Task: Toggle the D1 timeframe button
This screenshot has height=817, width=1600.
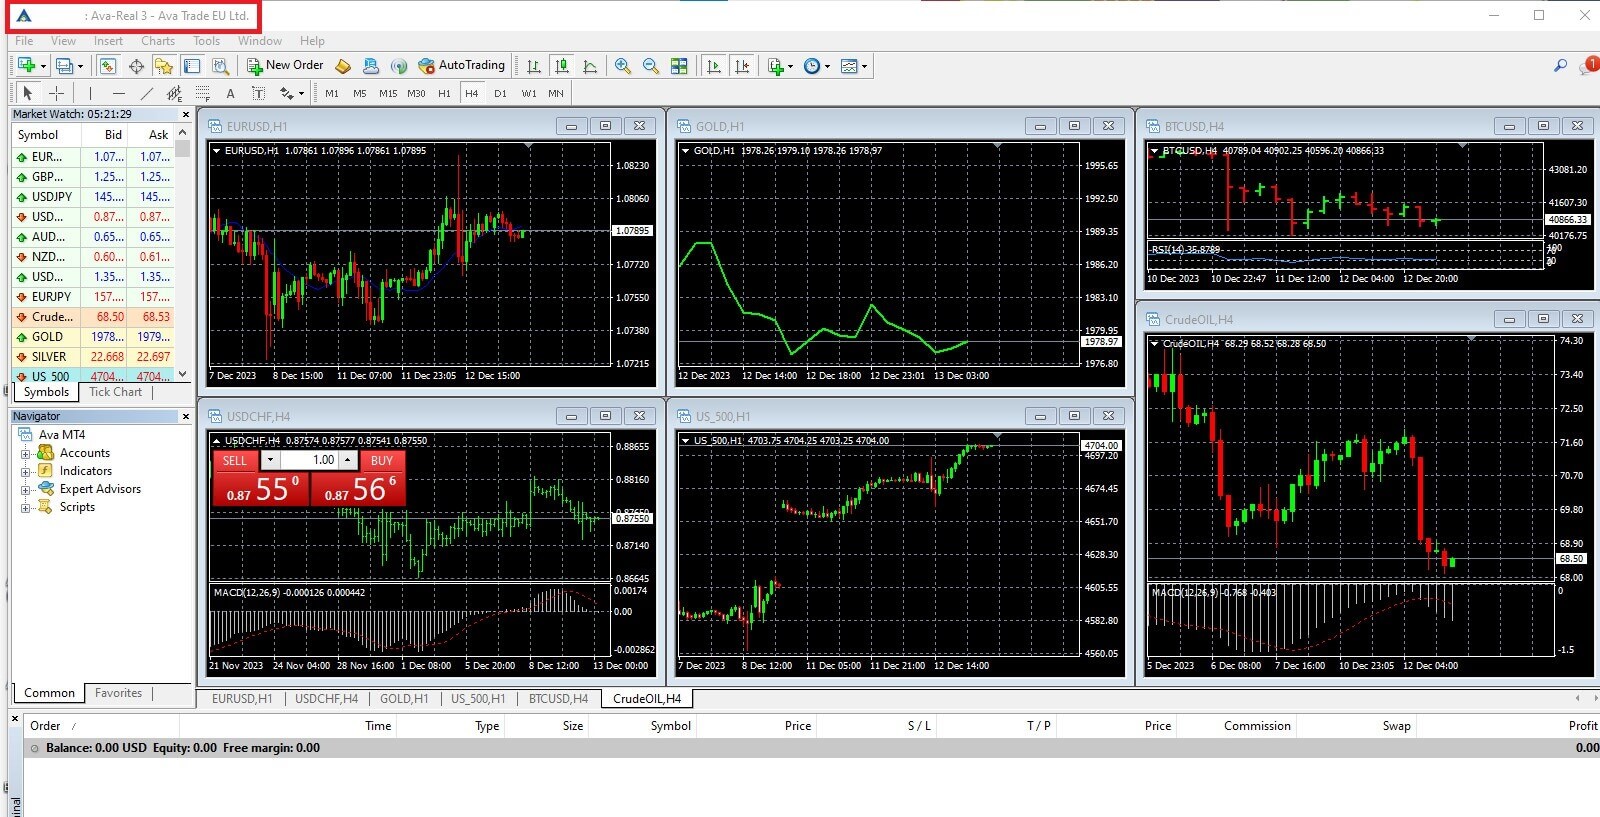Action: click(x=500, y=94)
